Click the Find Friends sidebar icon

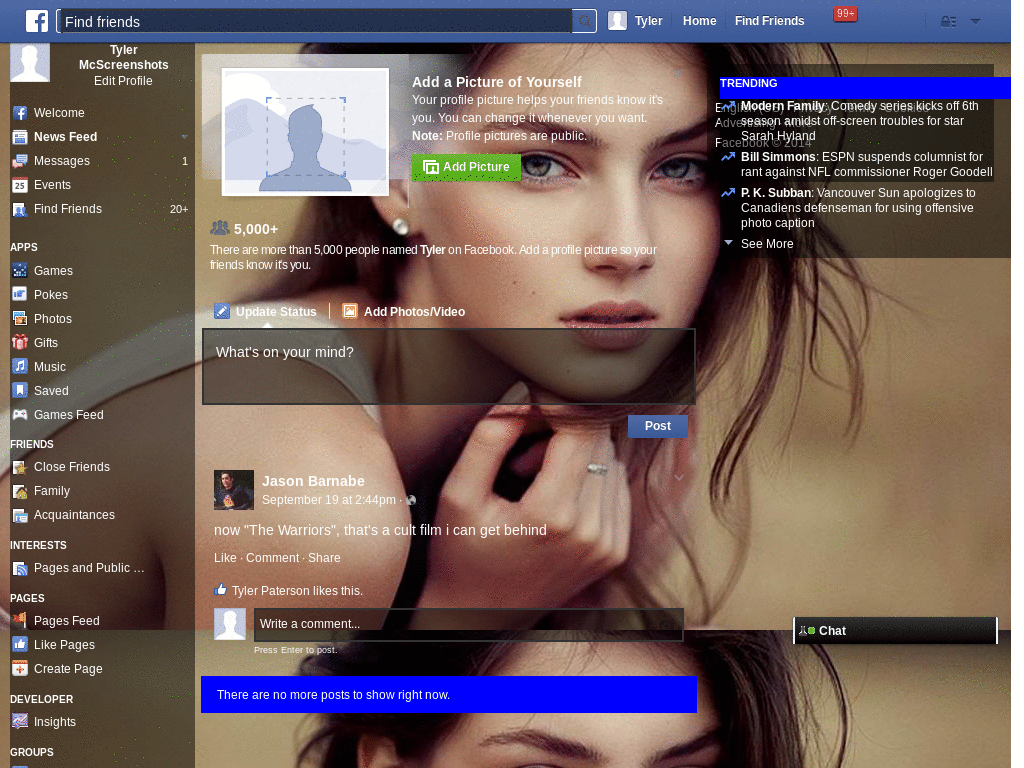coord(20,210)
